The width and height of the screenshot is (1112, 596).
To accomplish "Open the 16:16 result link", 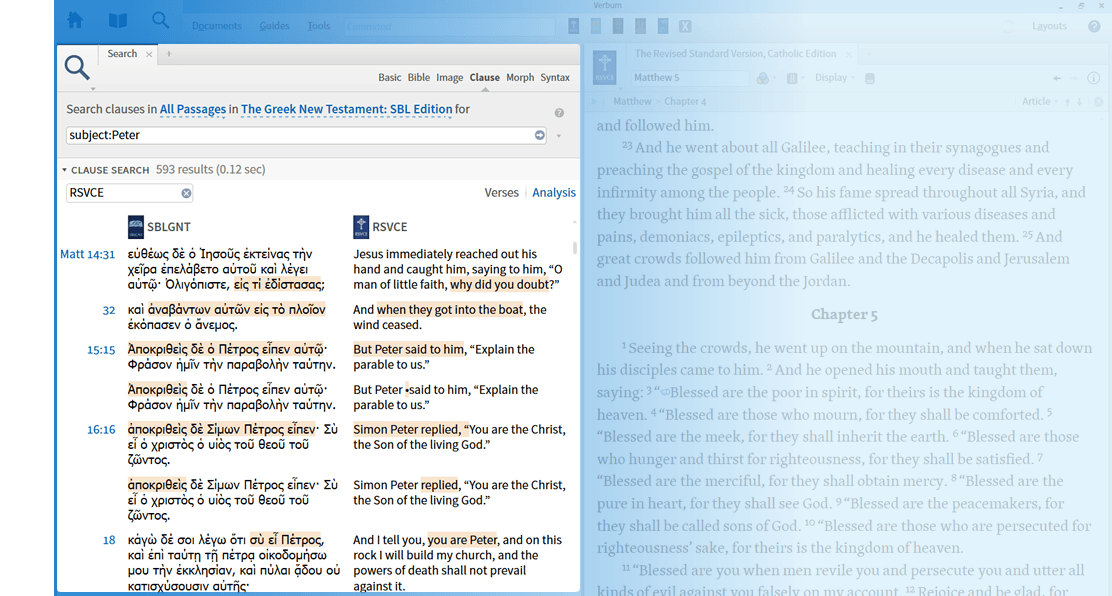I will [x=101, y=430].
